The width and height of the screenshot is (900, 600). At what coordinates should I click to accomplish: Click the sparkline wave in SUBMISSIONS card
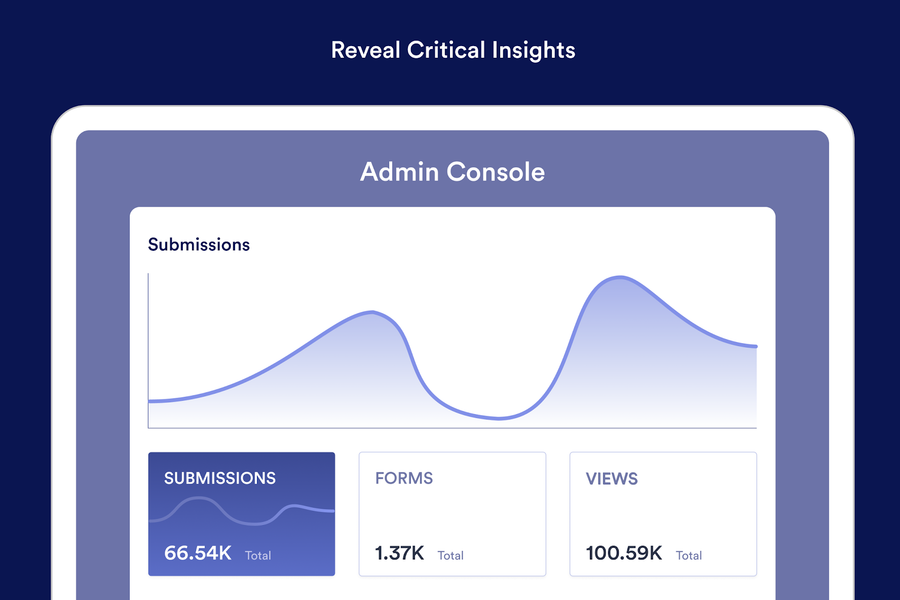[x=242, y=510]
